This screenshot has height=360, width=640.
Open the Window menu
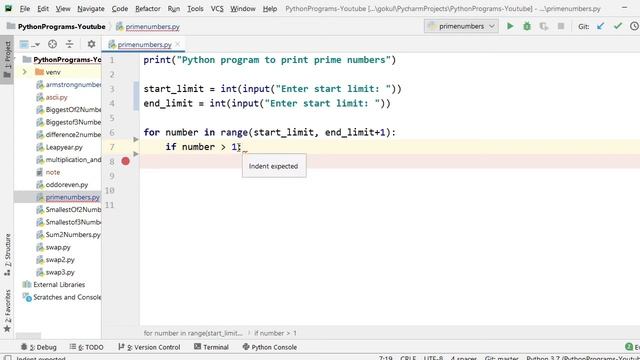coord(243,9)
